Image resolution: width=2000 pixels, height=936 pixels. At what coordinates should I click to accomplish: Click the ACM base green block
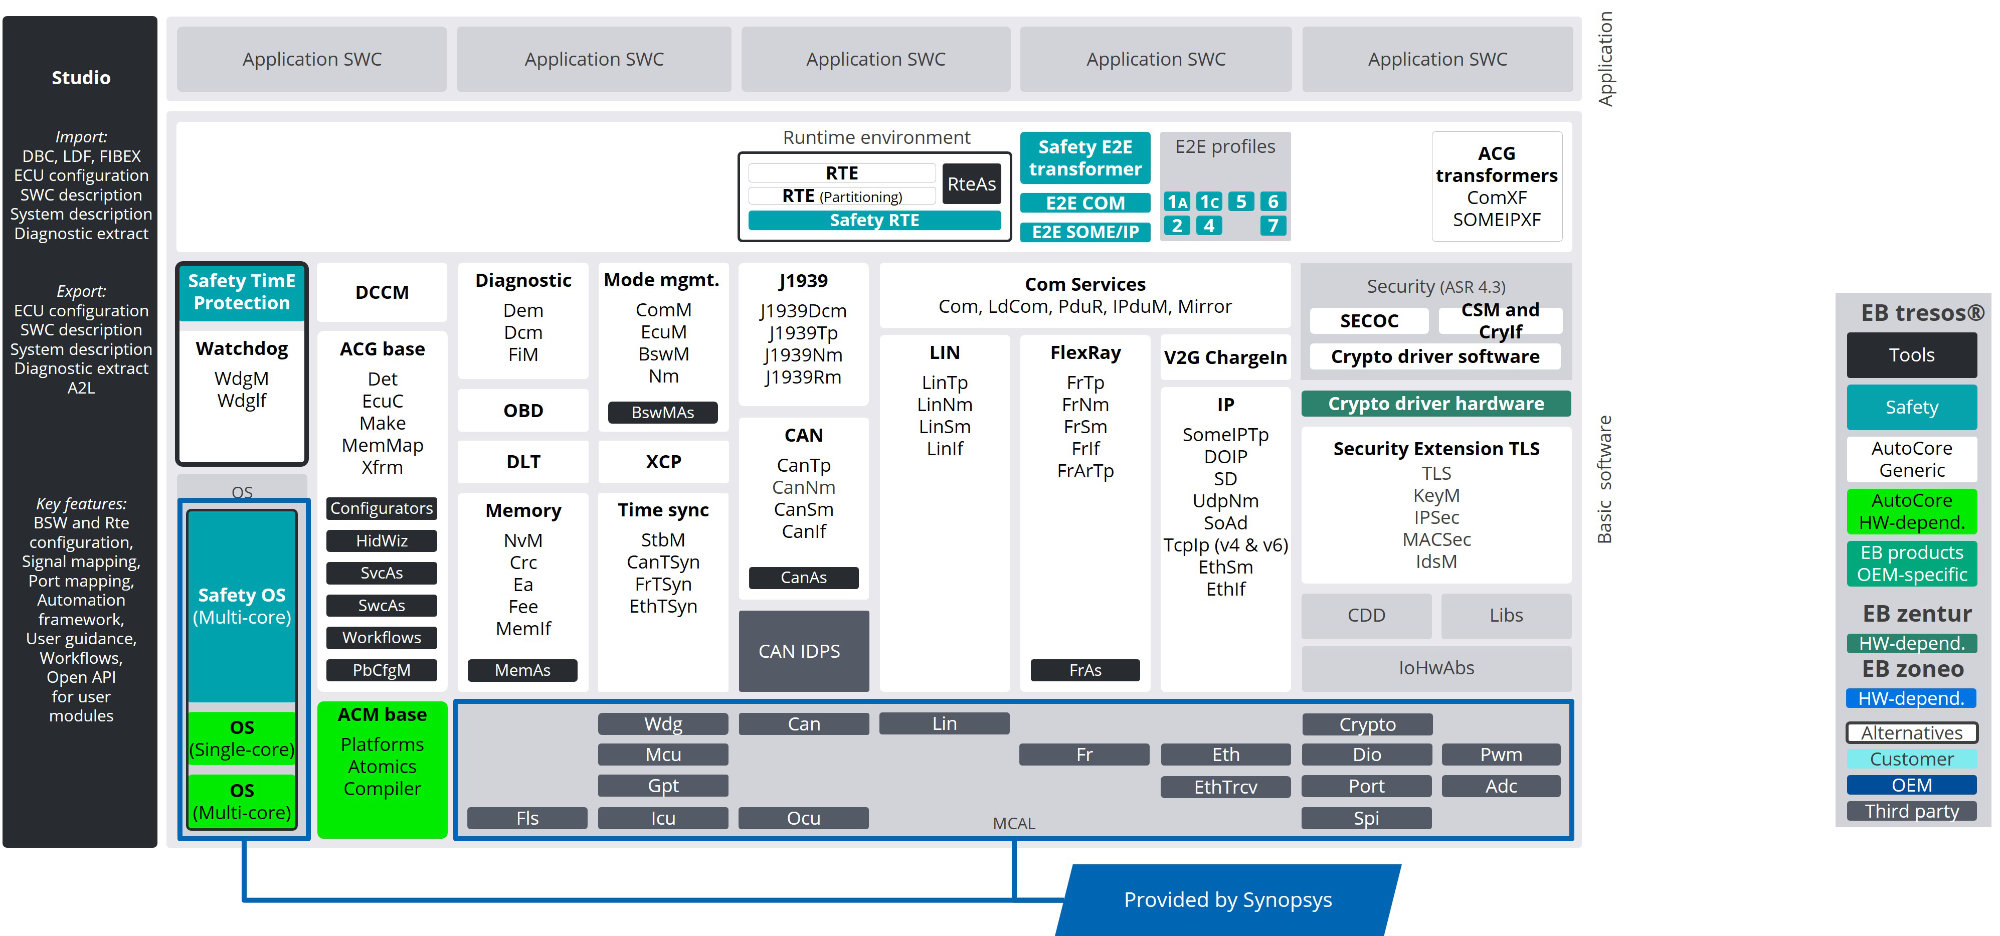pos(382,769)
